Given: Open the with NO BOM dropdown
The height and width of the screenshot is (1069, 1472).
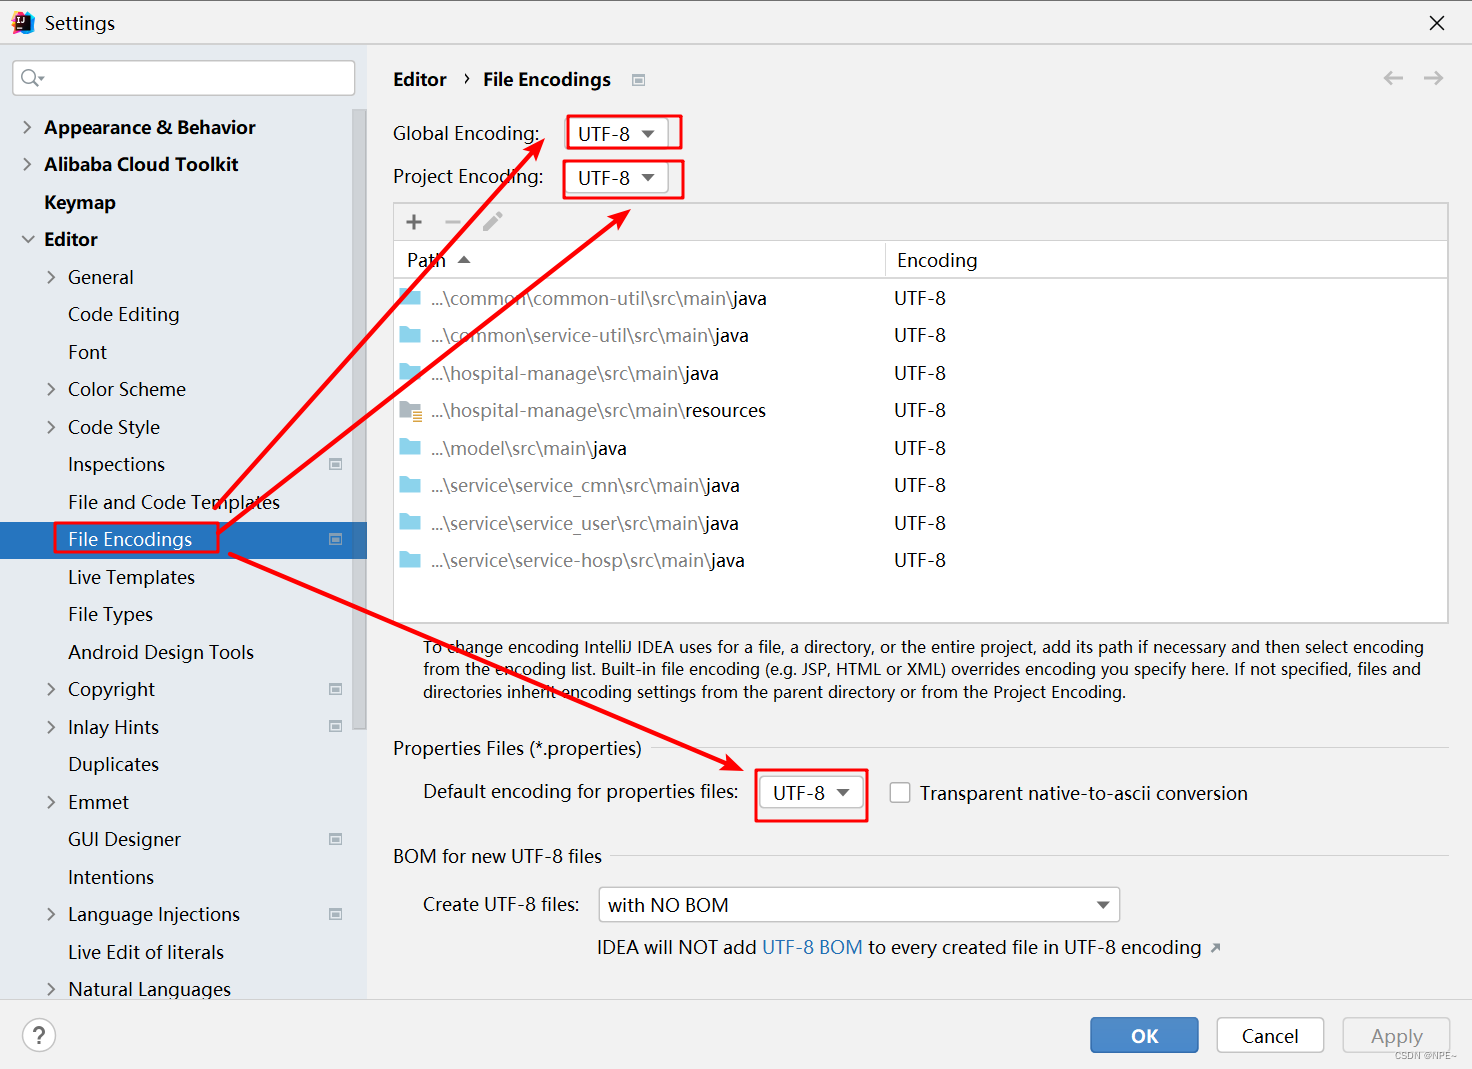Looking at the screenshot, I should [x=858, y=904].
